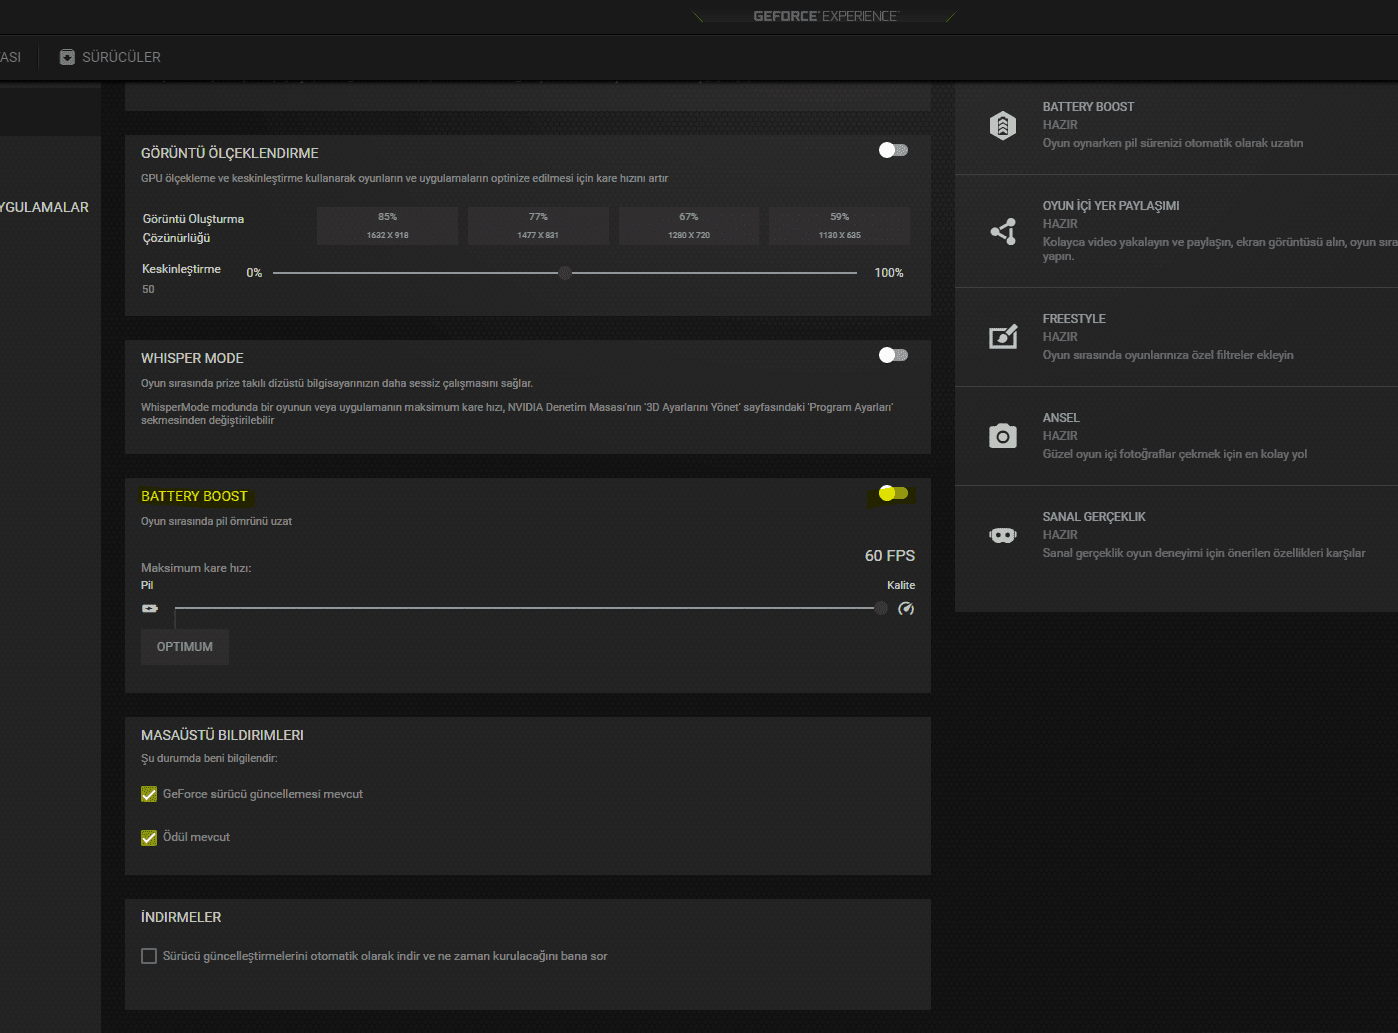Image resolution: width=1398 pixels, height=1033 pixels.
Task: Click the battery icon under Pil
Action: 150,608
